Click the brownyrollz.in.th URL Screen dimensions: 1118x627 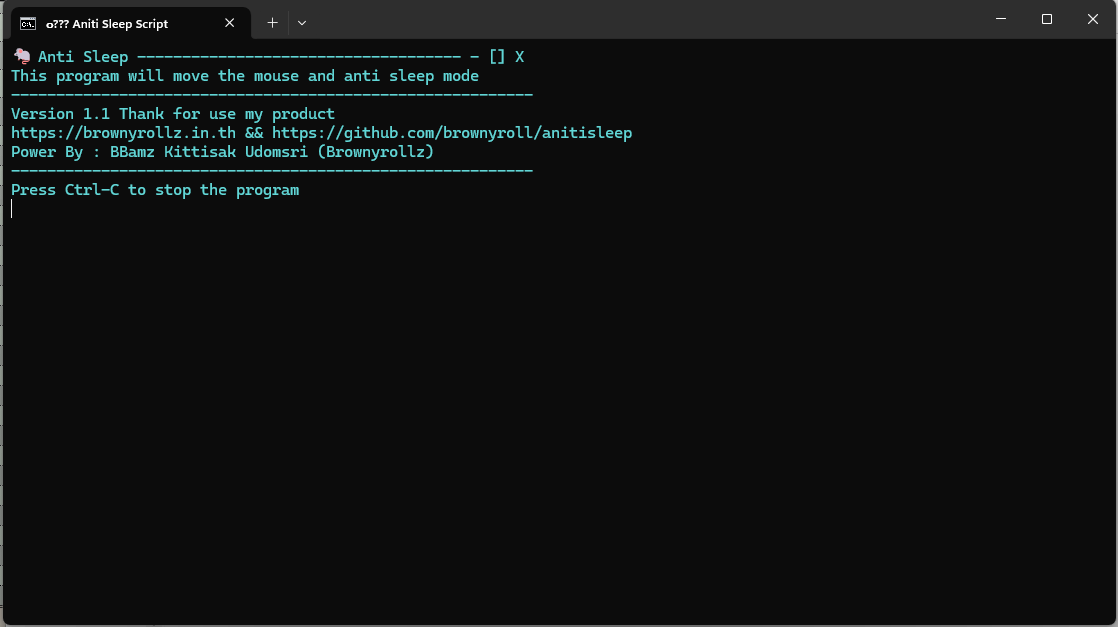pos(124,133)
